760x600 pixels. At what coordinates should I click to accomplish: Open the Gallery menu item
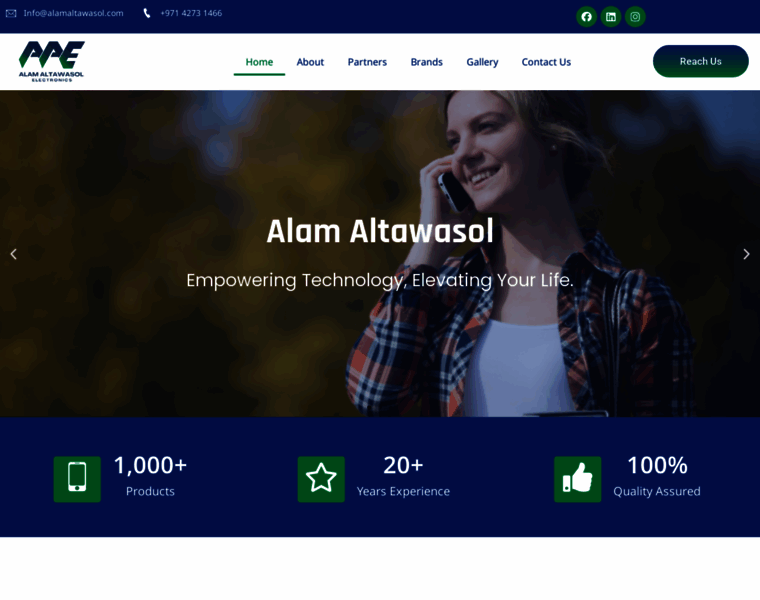[482, 62]
